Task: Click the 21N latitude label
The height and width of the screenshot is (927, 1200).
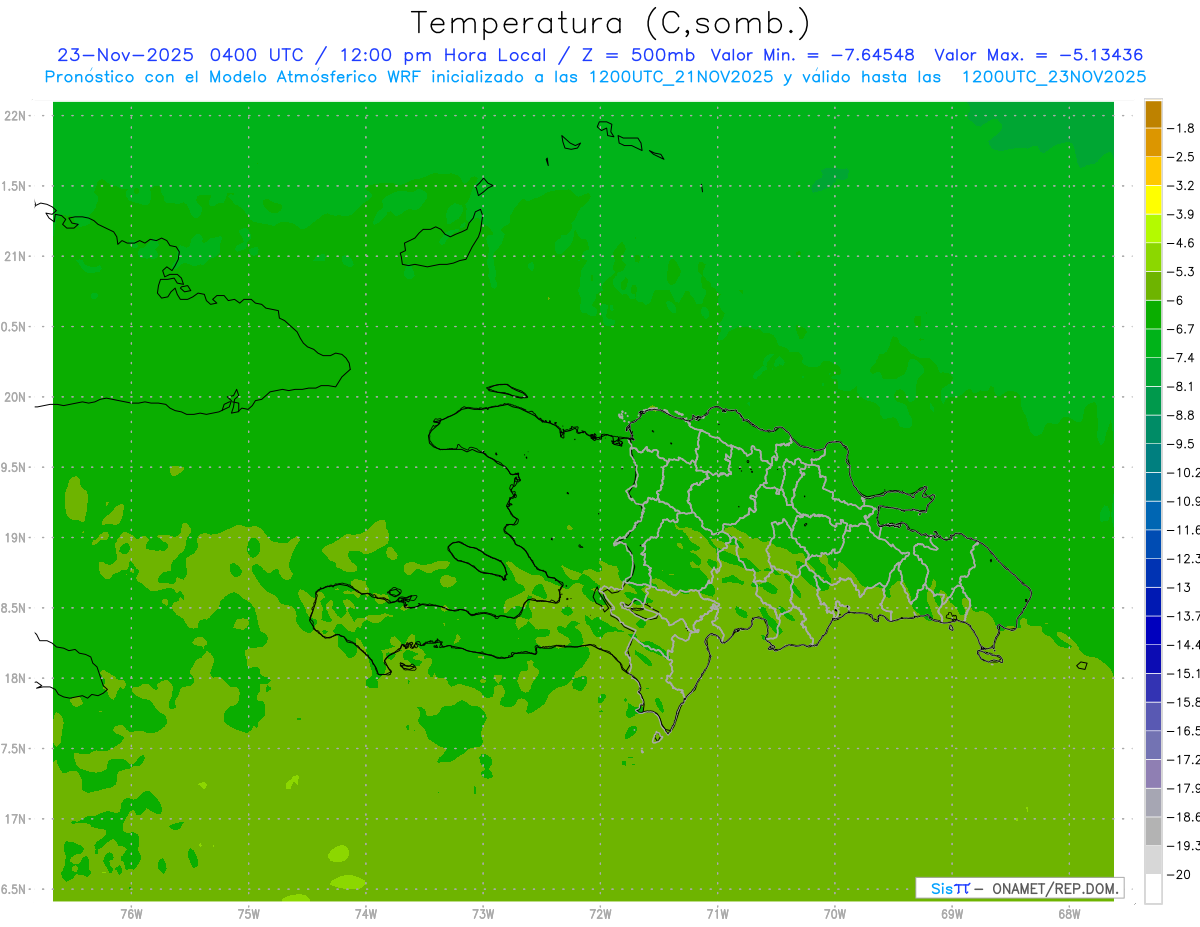Action: pyautogui.click(x=17, y=256)
